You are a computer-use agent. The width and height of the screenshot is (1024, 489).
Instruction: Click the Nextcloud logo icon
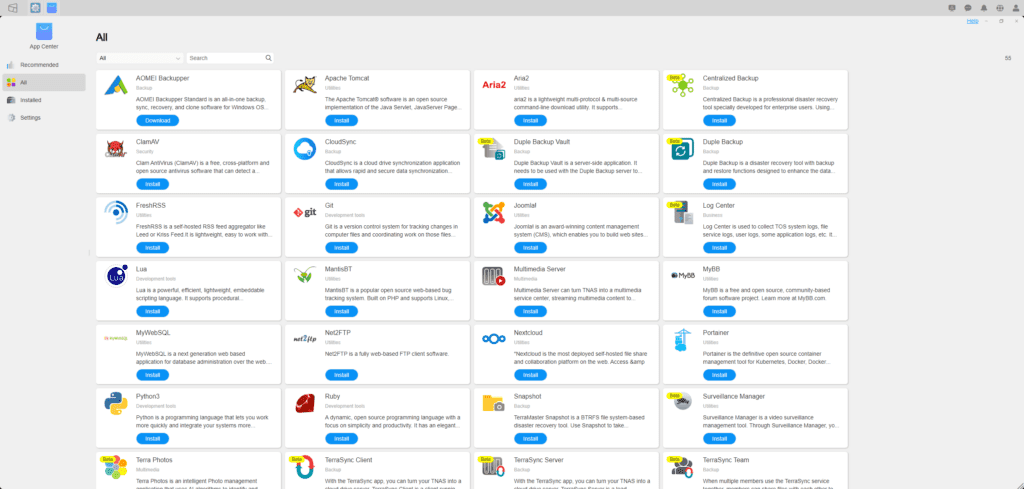pyautogui.click(x=493, y=338)
